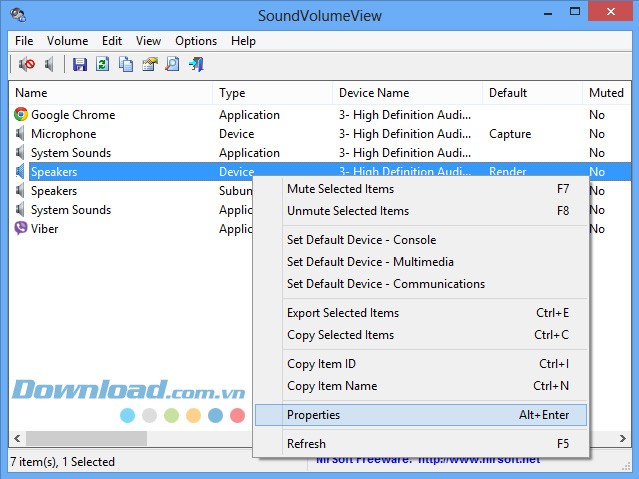Open the Options menu

pyautogui.click(x=196, y=41)
